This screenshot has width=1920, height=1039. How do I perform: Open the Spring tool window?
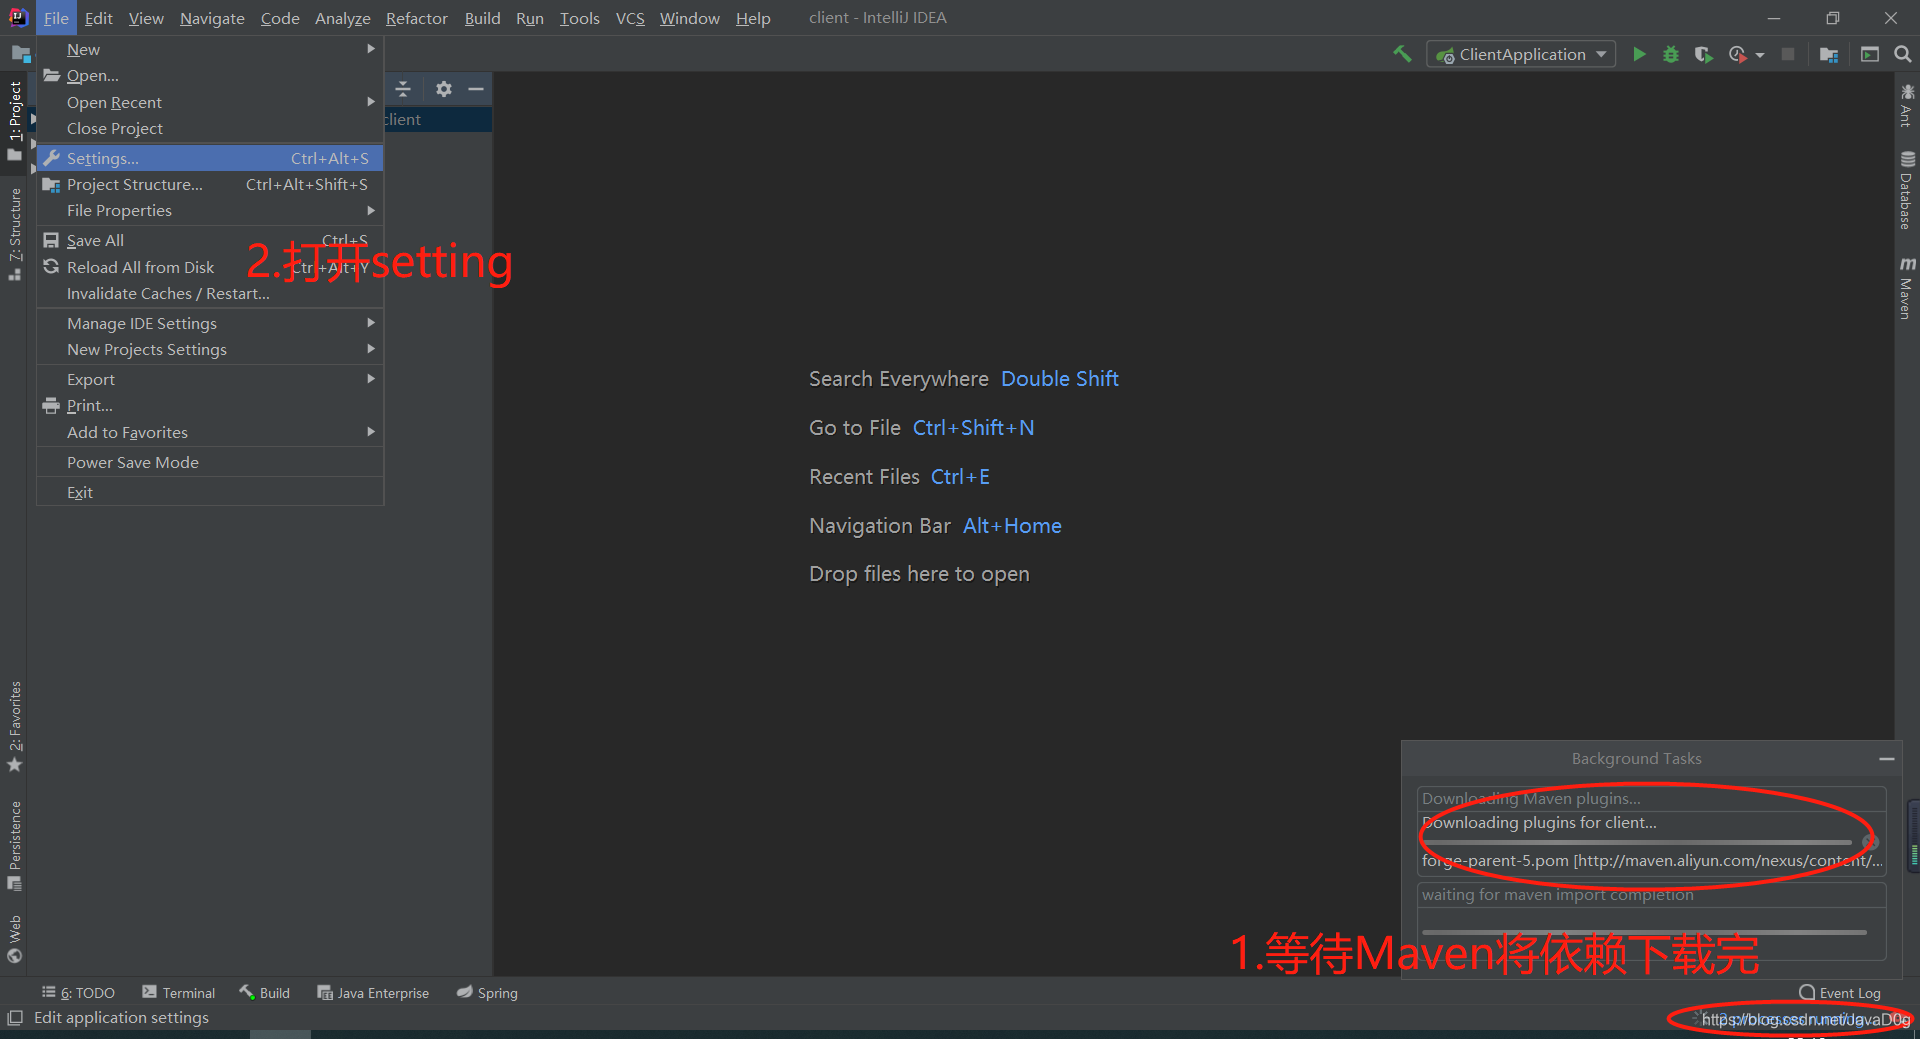(x=487, y=993)
